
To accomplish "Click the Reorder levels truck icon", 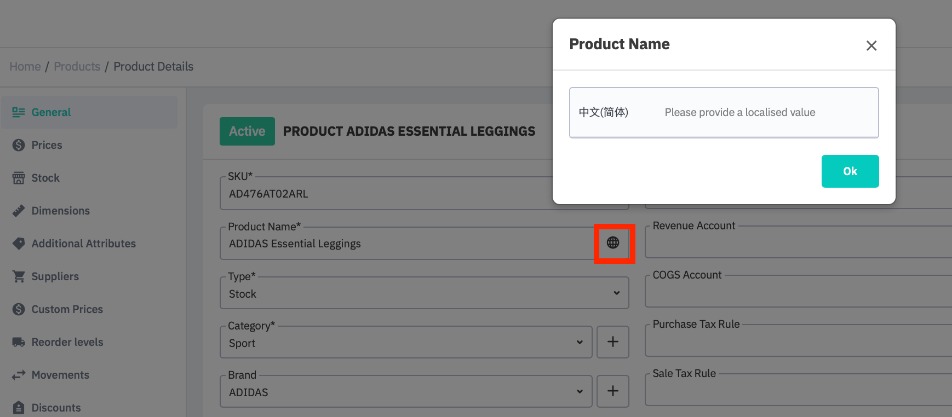I will tap(18, 342).
